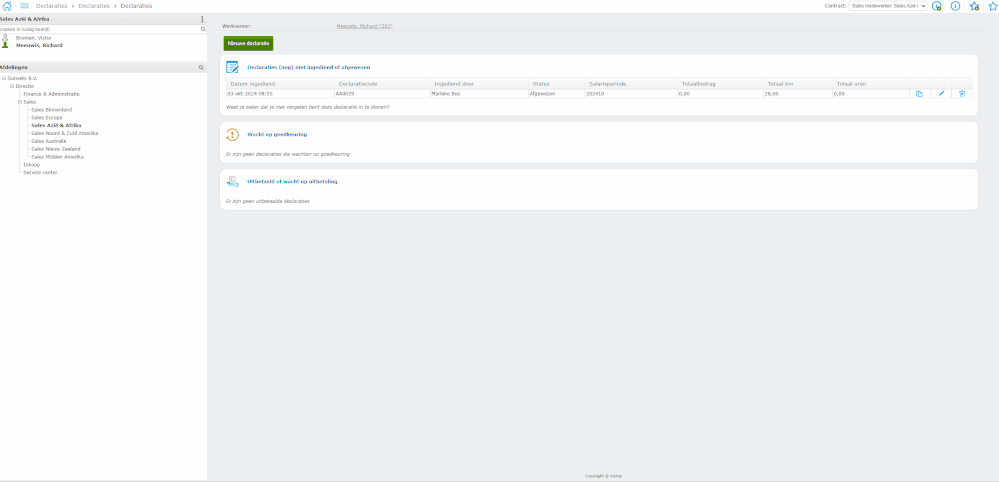The height and width of the screenshot is (482, 999).
Task: Click first Declaraties breadcrumb
Action: [52, 6]
